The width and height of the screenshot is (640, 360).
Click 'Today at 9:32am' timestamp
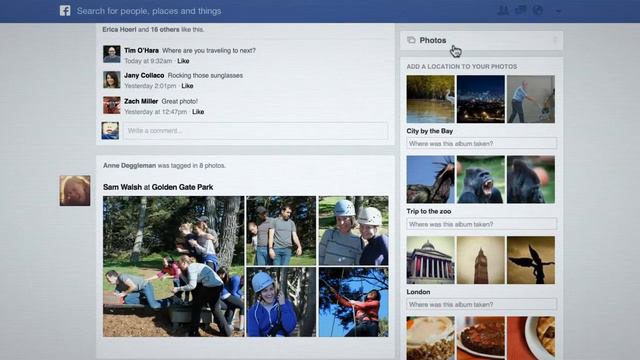pos(148,61)
